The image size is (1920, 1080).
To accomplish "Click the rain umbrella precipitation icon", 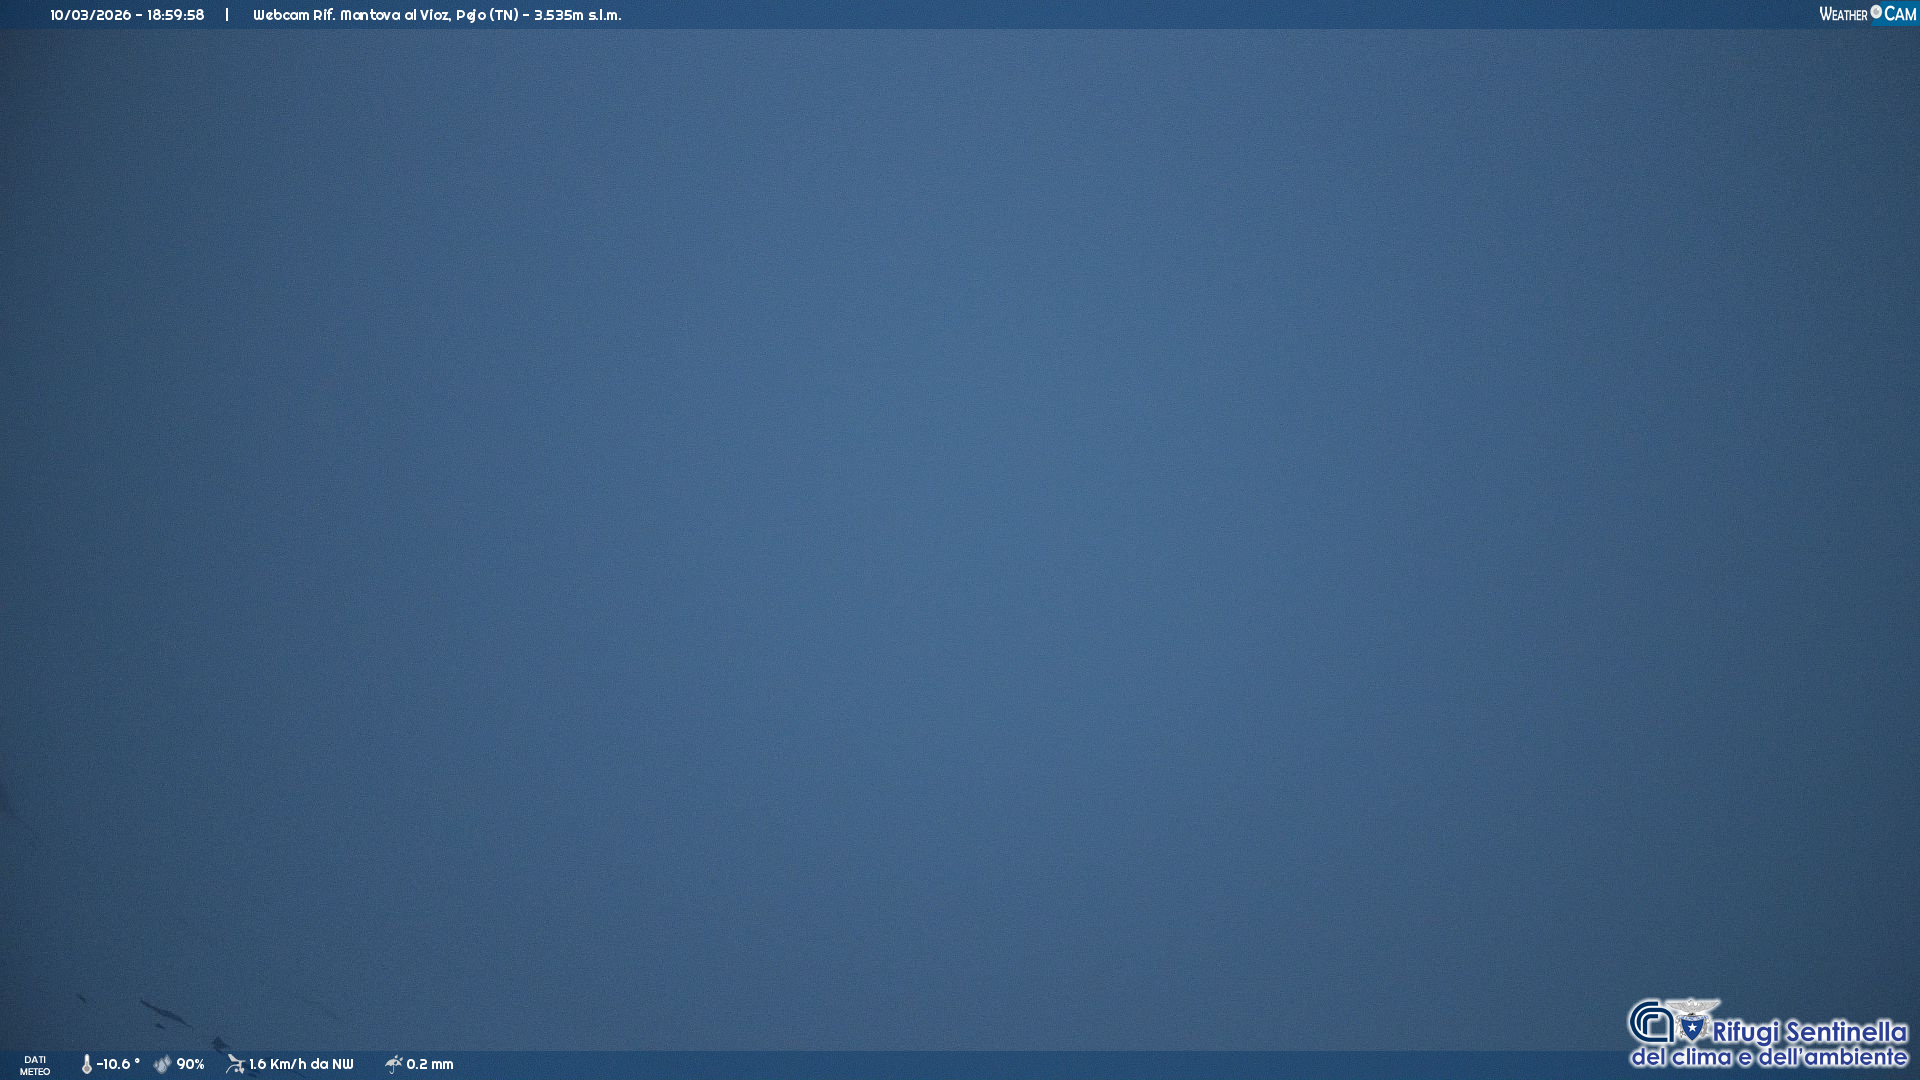I will 393,1064.
